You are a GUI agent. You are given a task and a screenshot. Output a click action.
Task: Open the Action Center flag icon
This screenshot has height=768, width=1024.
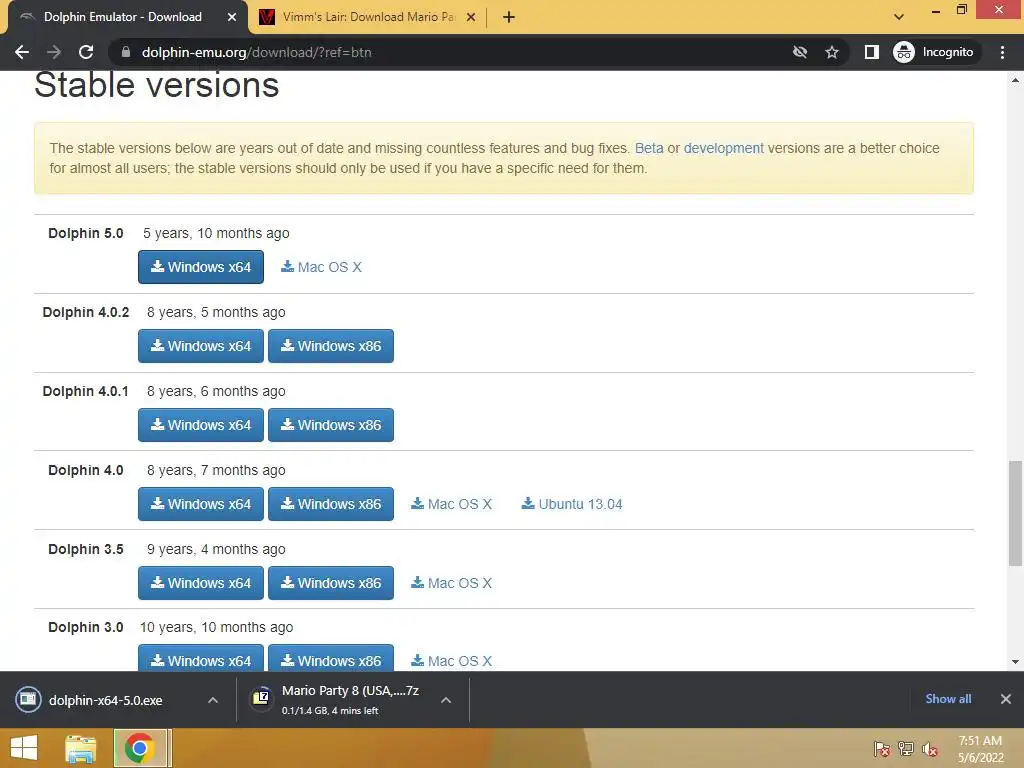pyautogui.click(x=882, y=749)
